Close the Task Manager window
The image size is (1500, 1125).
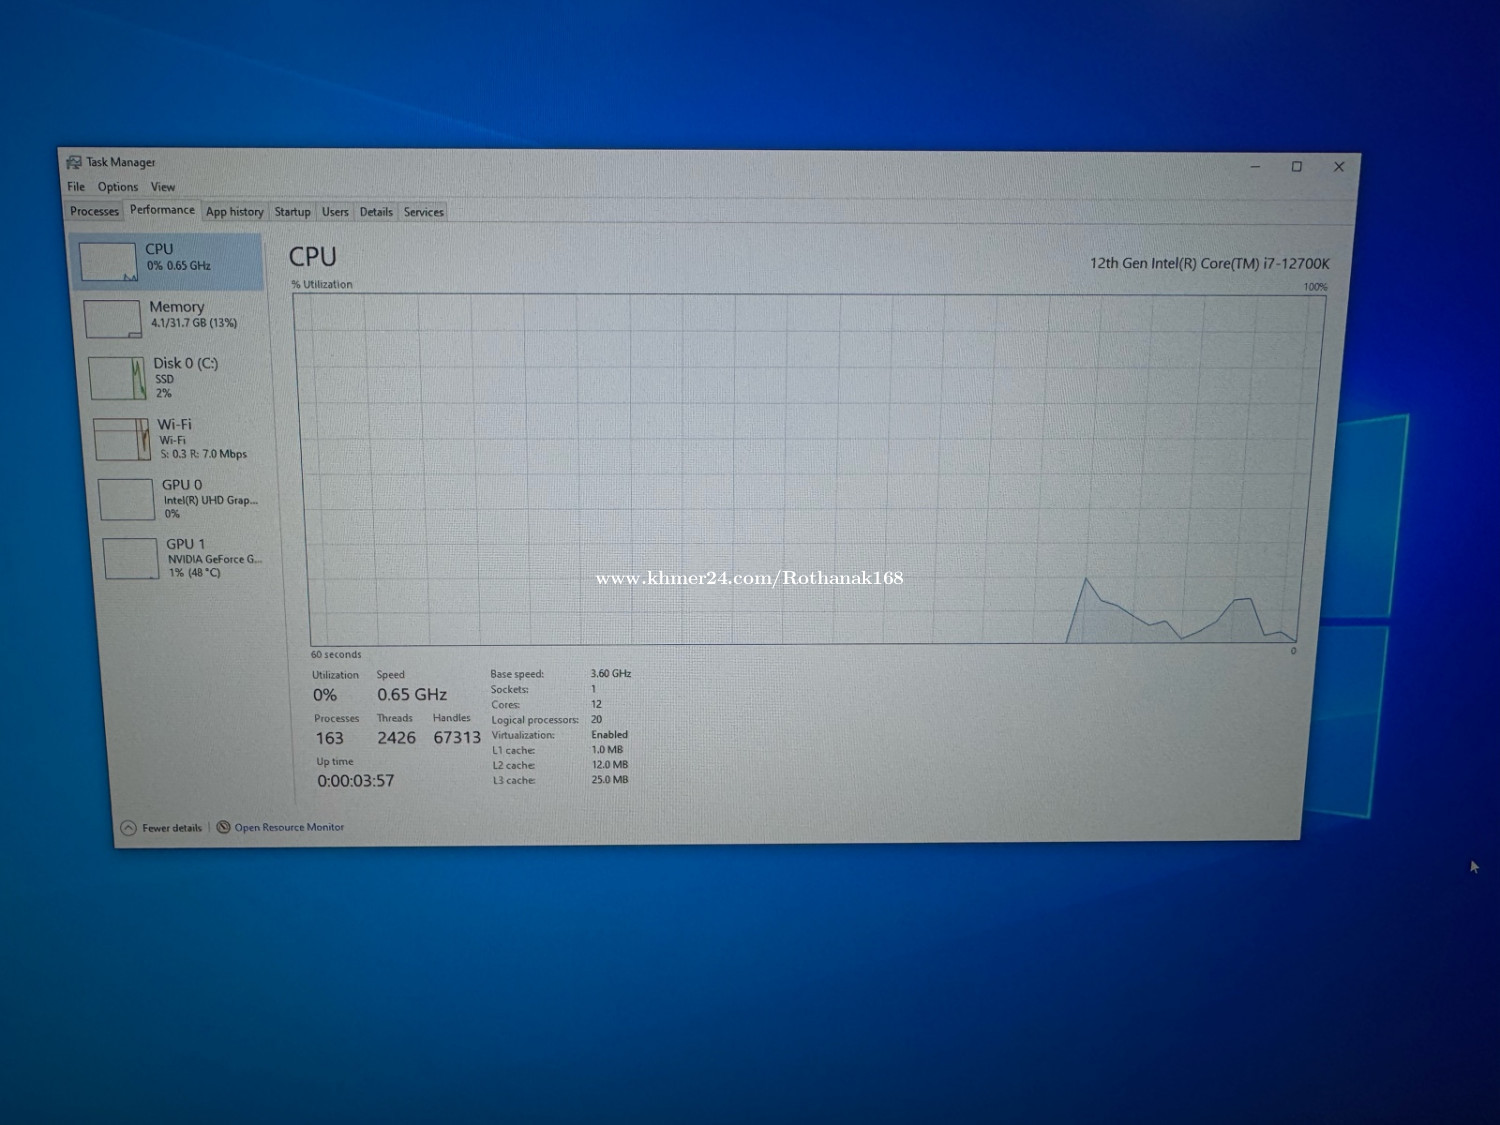tap(1339, 167)
